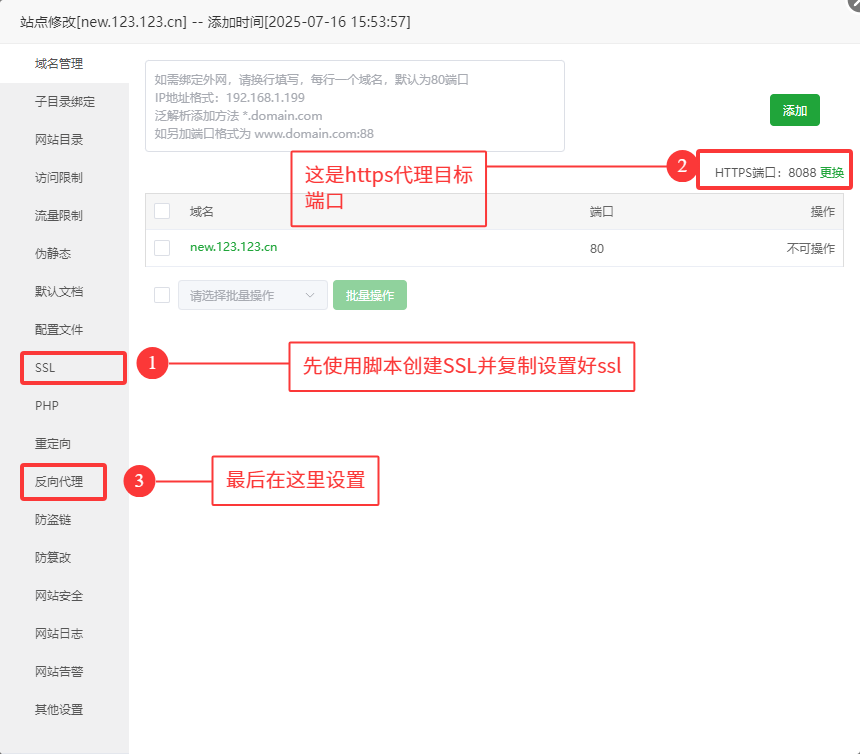This screenshot has height=754, width=860.
Task: Click the green 添加 button
Action: click(x=794, y=110)
